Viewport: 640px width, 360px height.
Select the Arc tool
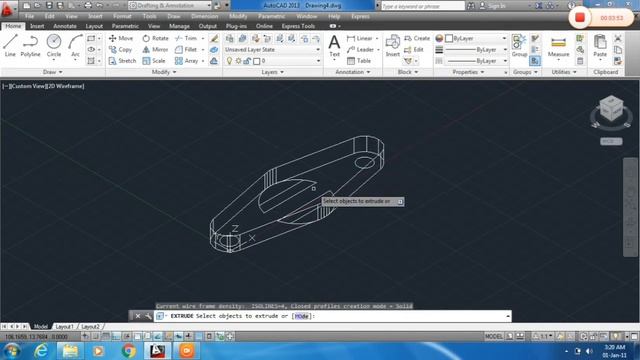click(x=75, y=45)
